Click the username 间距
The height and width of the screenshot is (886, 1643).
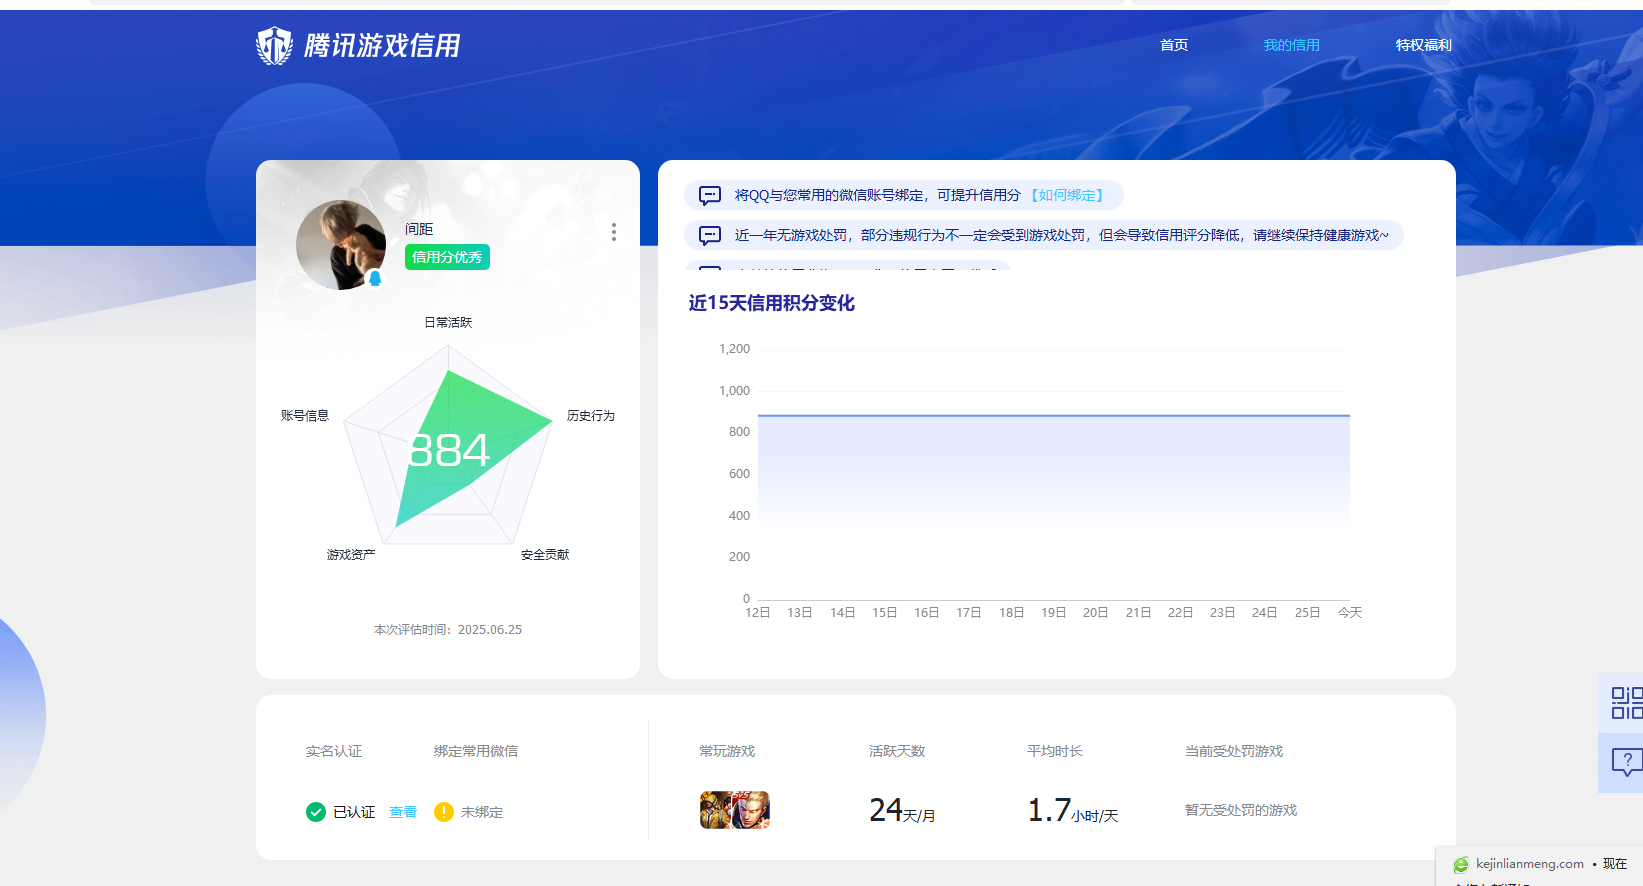[419, 229]
